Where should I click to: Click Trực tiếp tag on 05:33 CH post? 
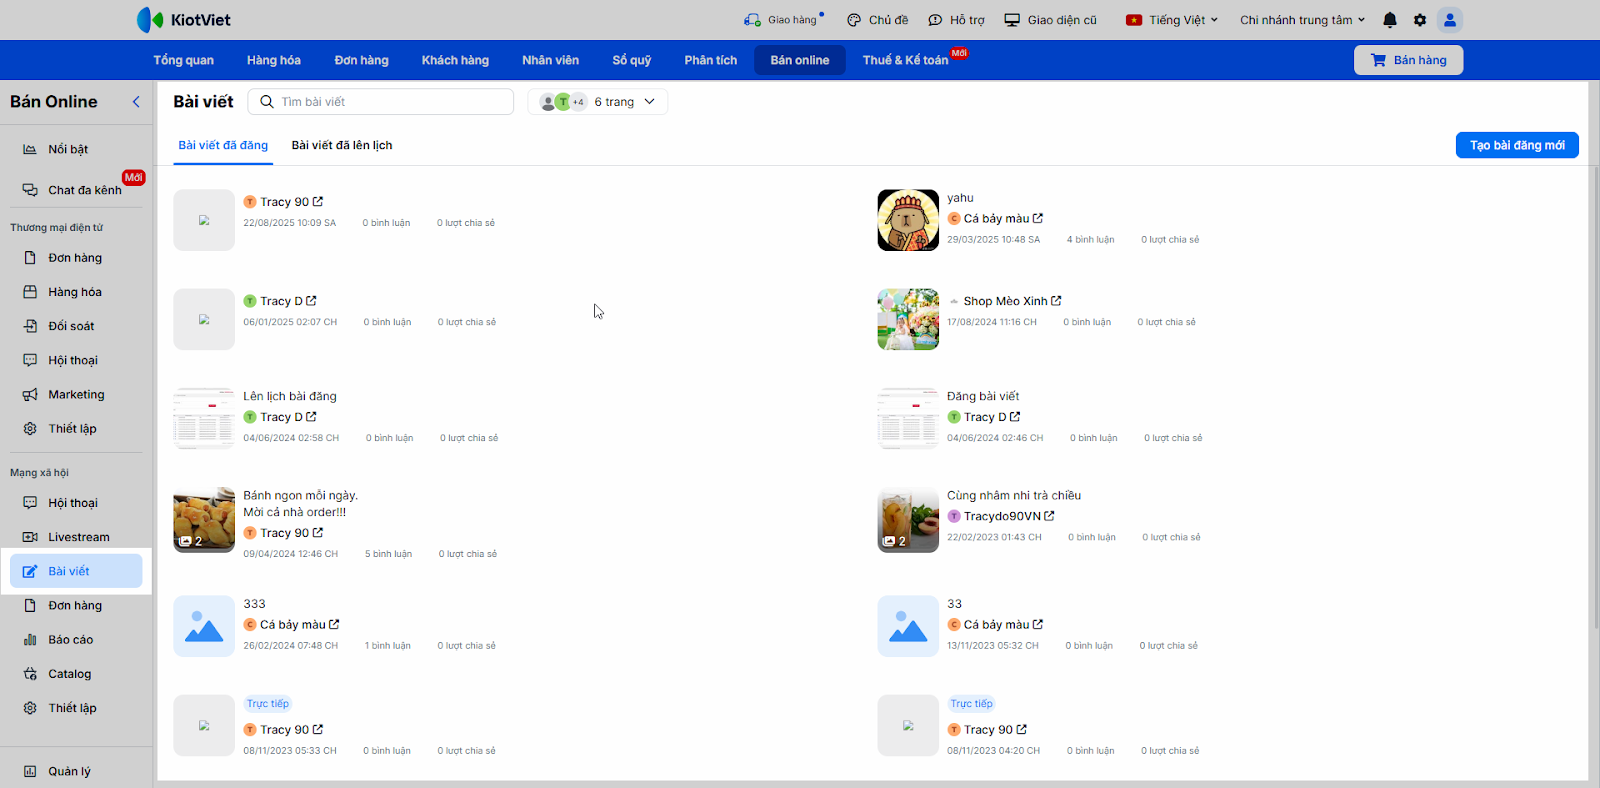pyautogui.click(x=268, y=704)
